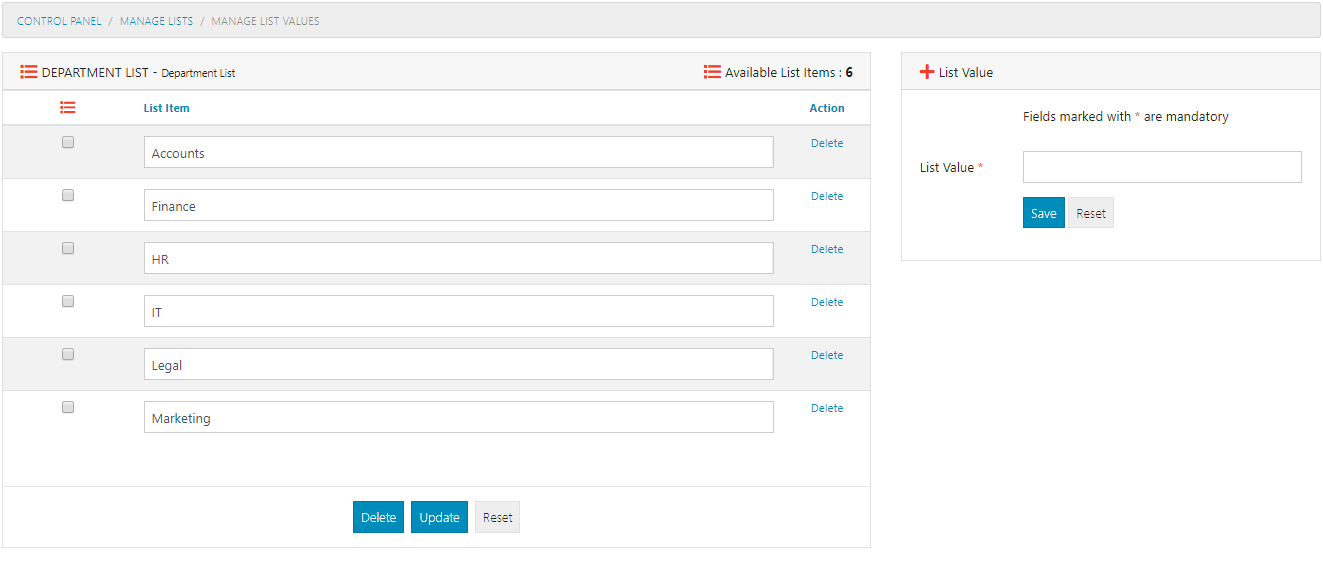Click into the Marketing list item text box

coord(458,418)
